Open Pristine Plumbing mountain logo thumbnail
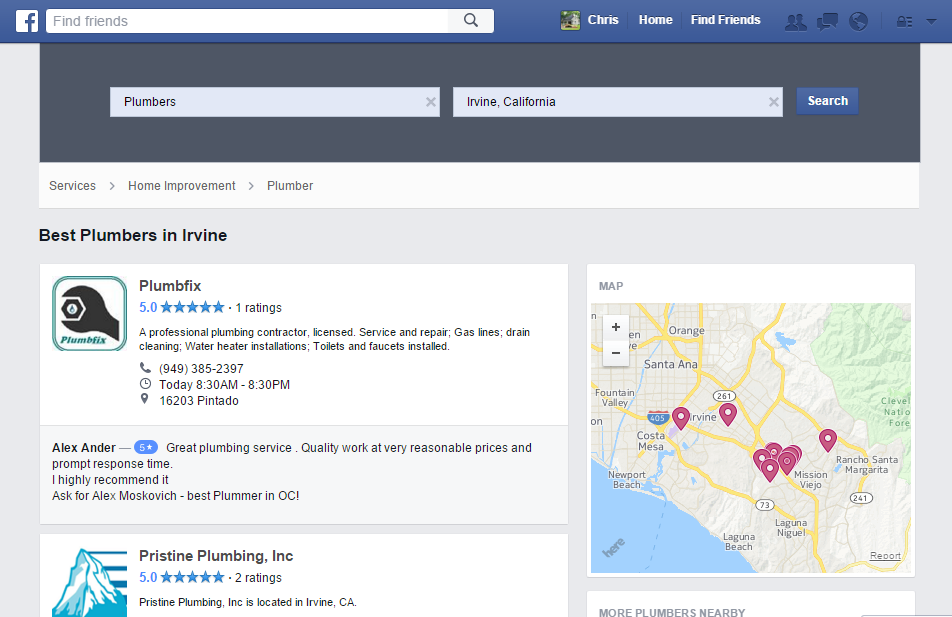This screenshot has width=952, height=617. point(89,582)
